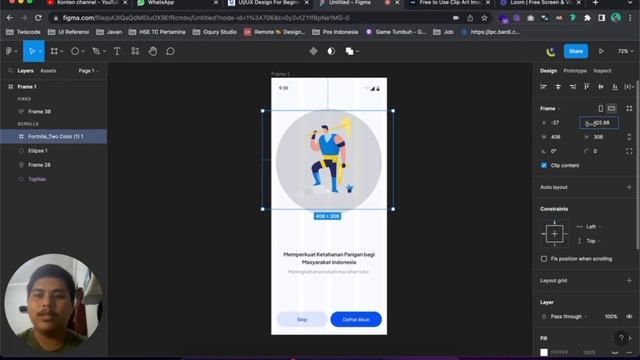640x360 pixels.
Task: Click the white Fill color swatch
Action: (x=544, y=352)
